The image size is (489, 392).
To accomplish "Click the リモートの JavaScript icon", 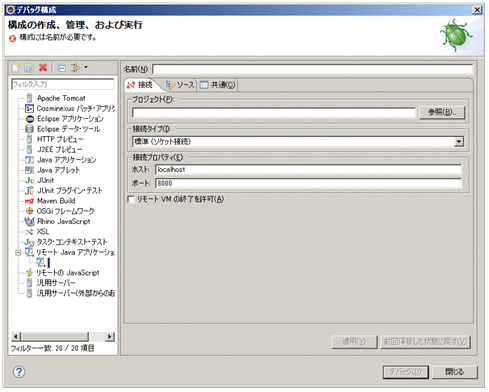I will (30, 273).
